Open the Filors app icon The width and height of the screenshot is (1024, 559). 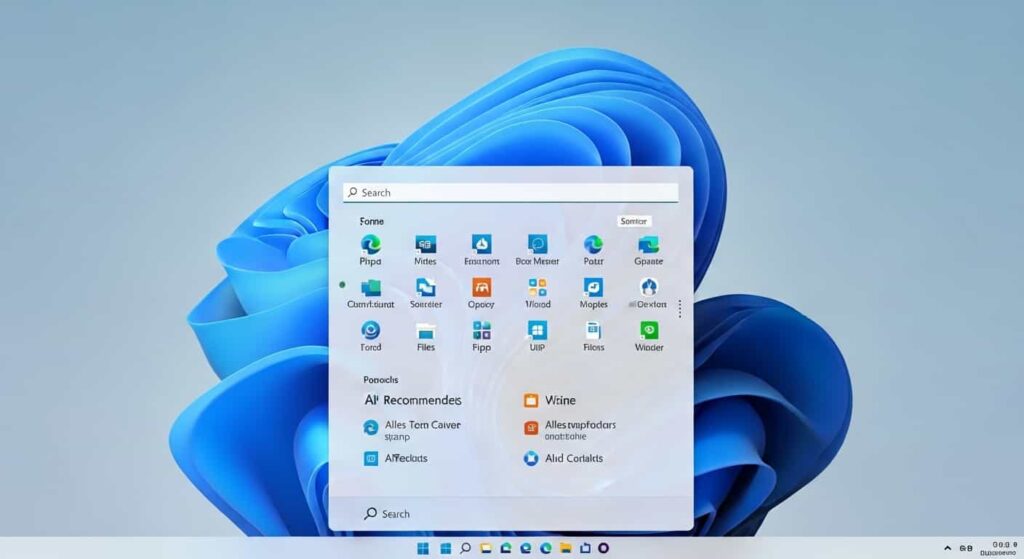coord(593,330)
